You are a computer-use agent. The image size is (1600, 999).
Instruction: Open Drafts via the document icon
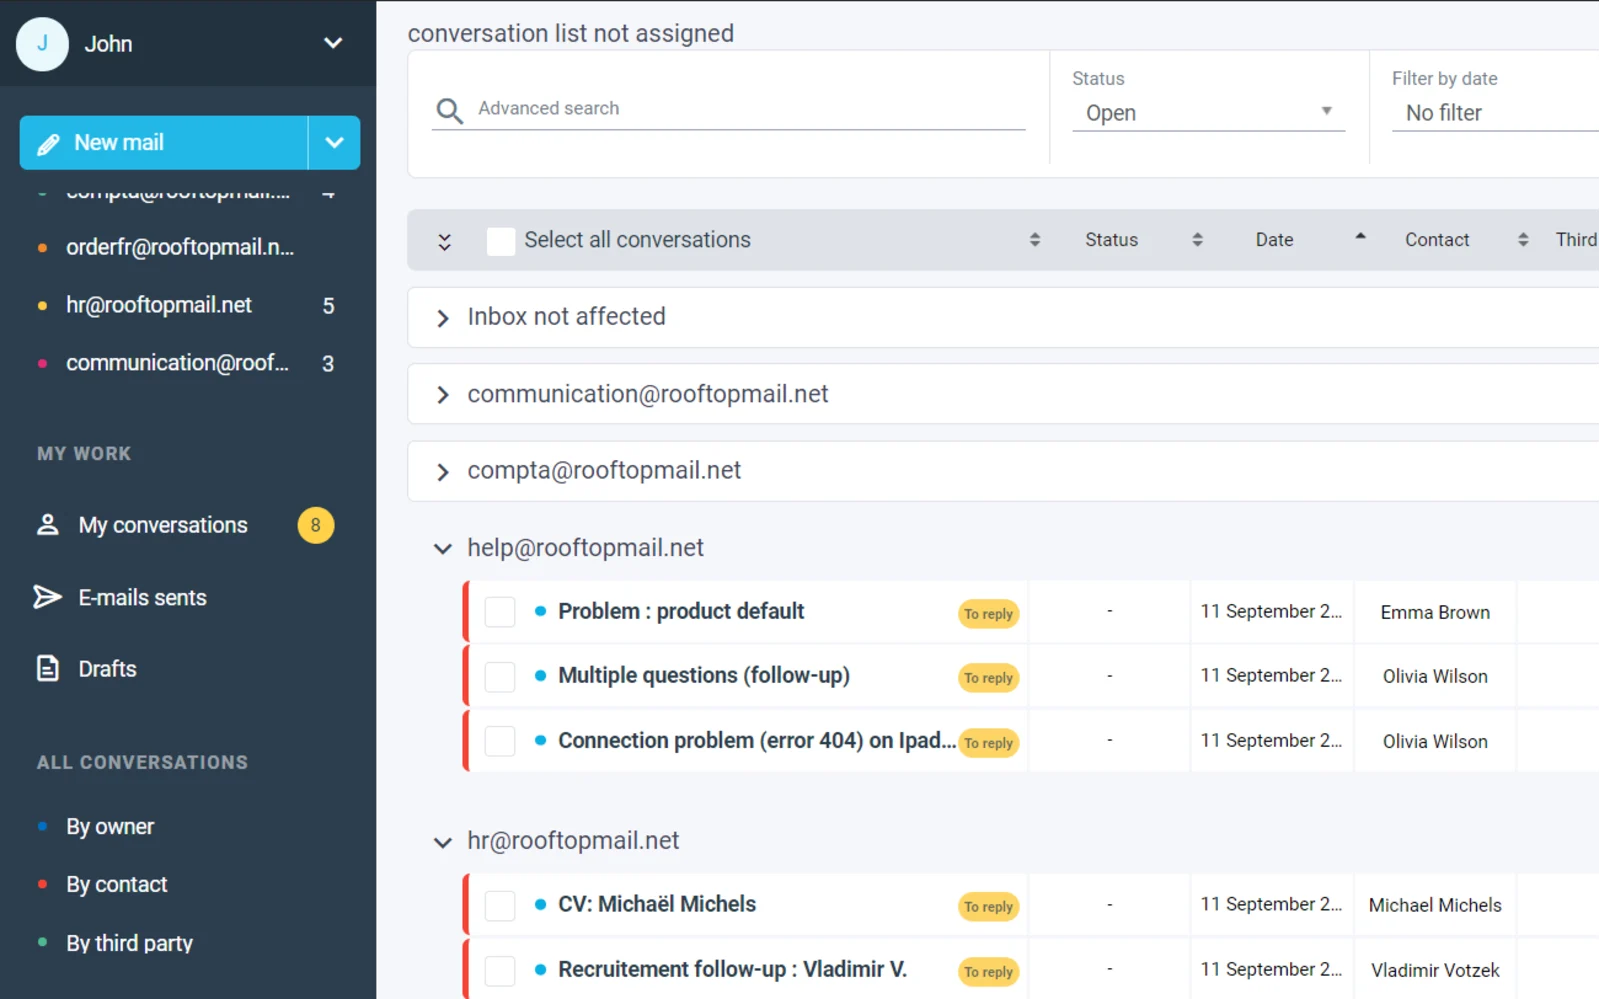[47, 668]
